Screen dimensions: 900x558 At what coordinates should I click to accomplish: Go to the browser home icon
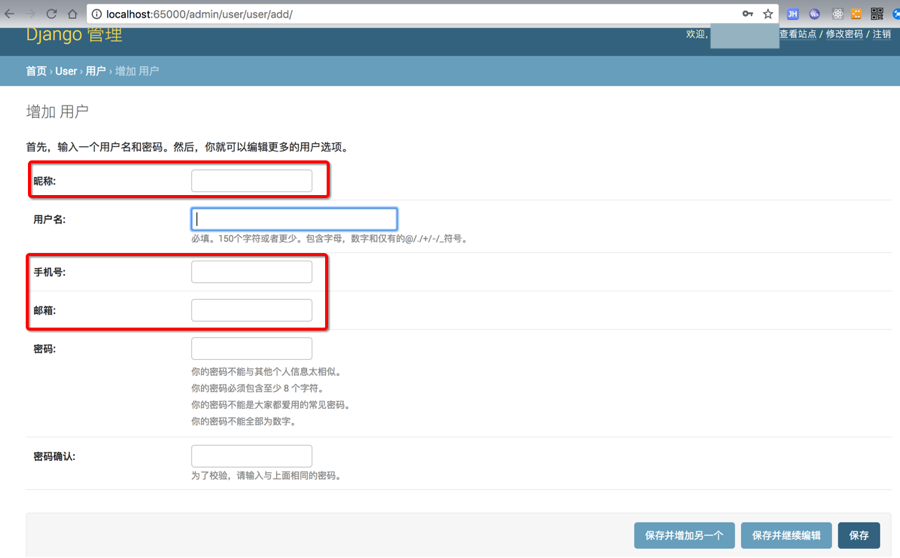point(72,14)
